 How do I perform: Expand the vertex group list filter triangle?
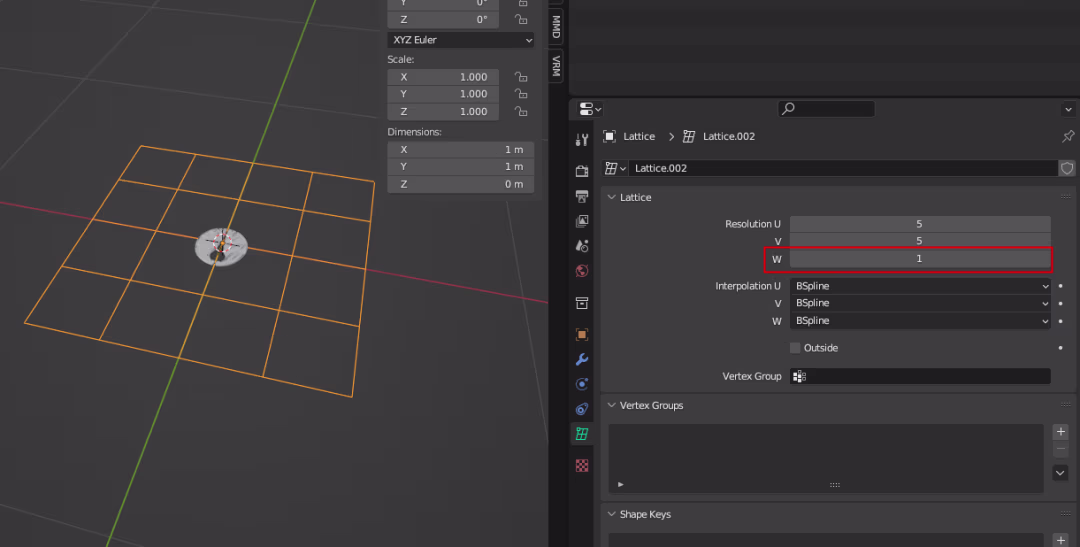tap(621, 484)
